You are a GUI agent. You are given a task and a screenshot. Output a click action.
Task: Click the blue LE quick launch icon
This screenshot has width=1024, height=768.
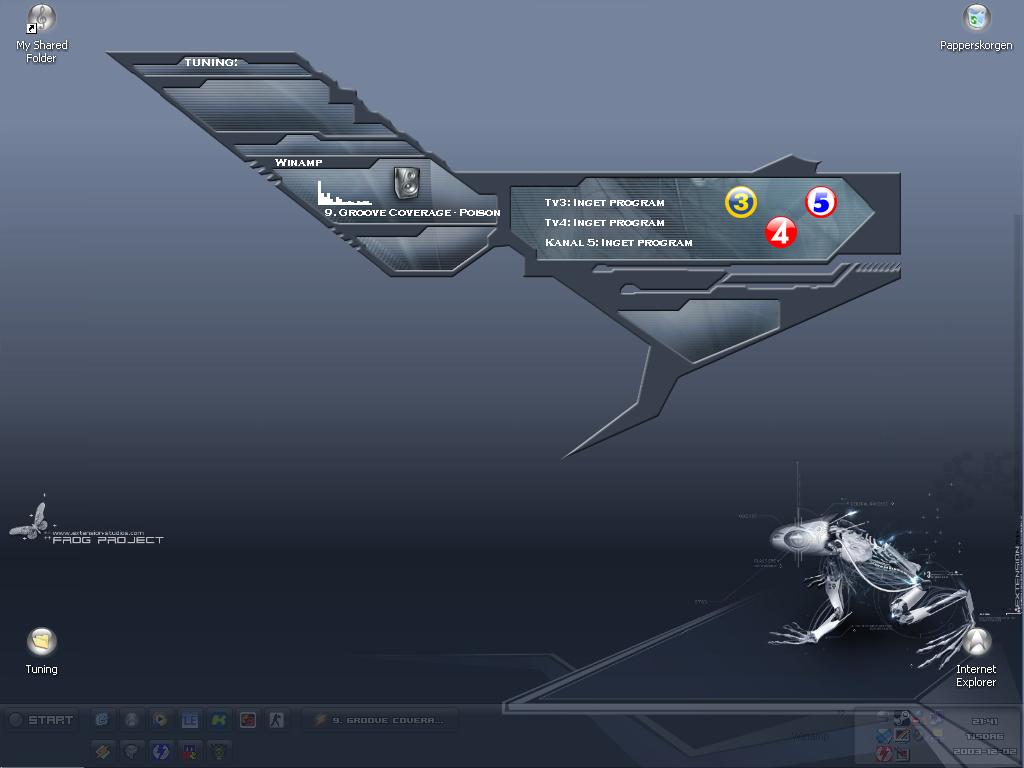pyautogui.click(x=189, y=720)
